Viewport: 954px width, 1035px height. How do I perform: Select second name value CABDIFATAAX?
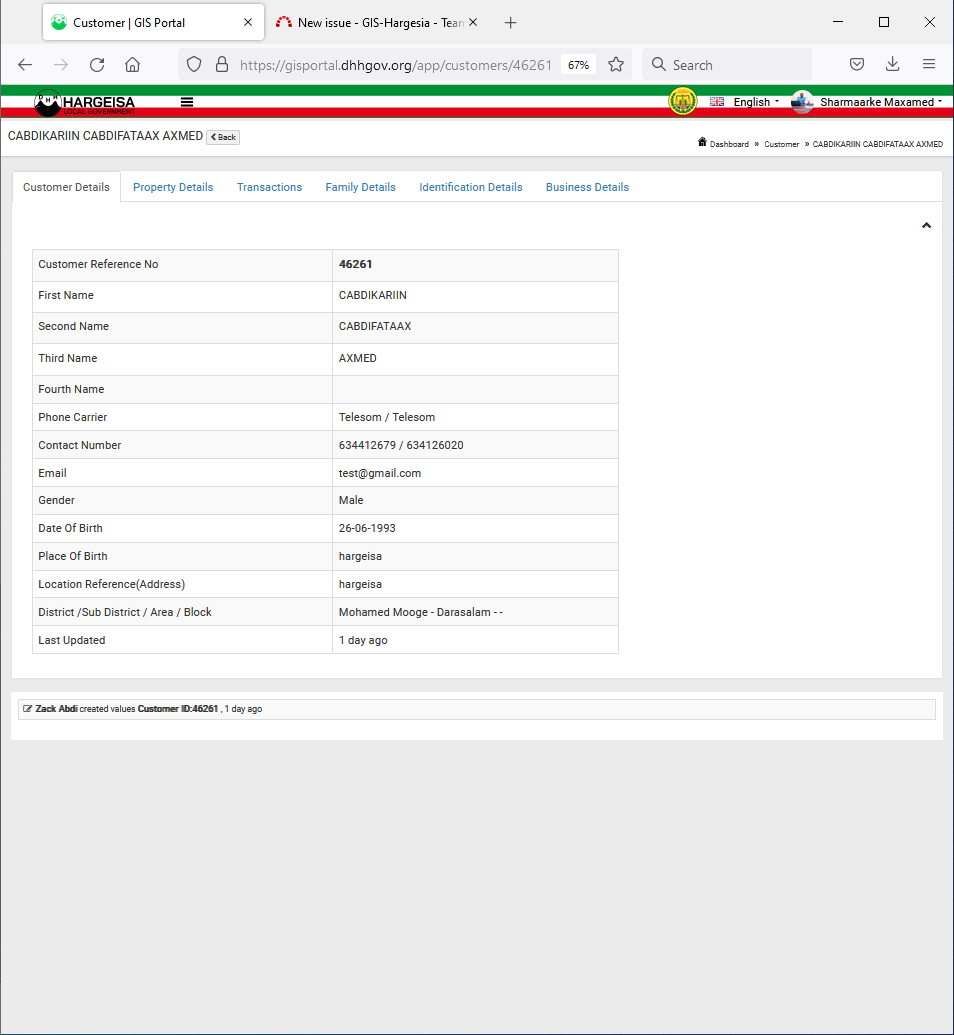[375, 326]
